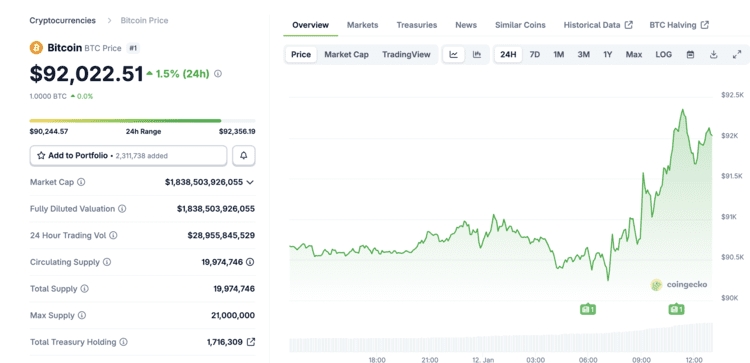Navigate to Cryptocurrencies breadcrumb link
This screenshot has width=750, height=363.
pyautogui.click(x=63, y=21)
